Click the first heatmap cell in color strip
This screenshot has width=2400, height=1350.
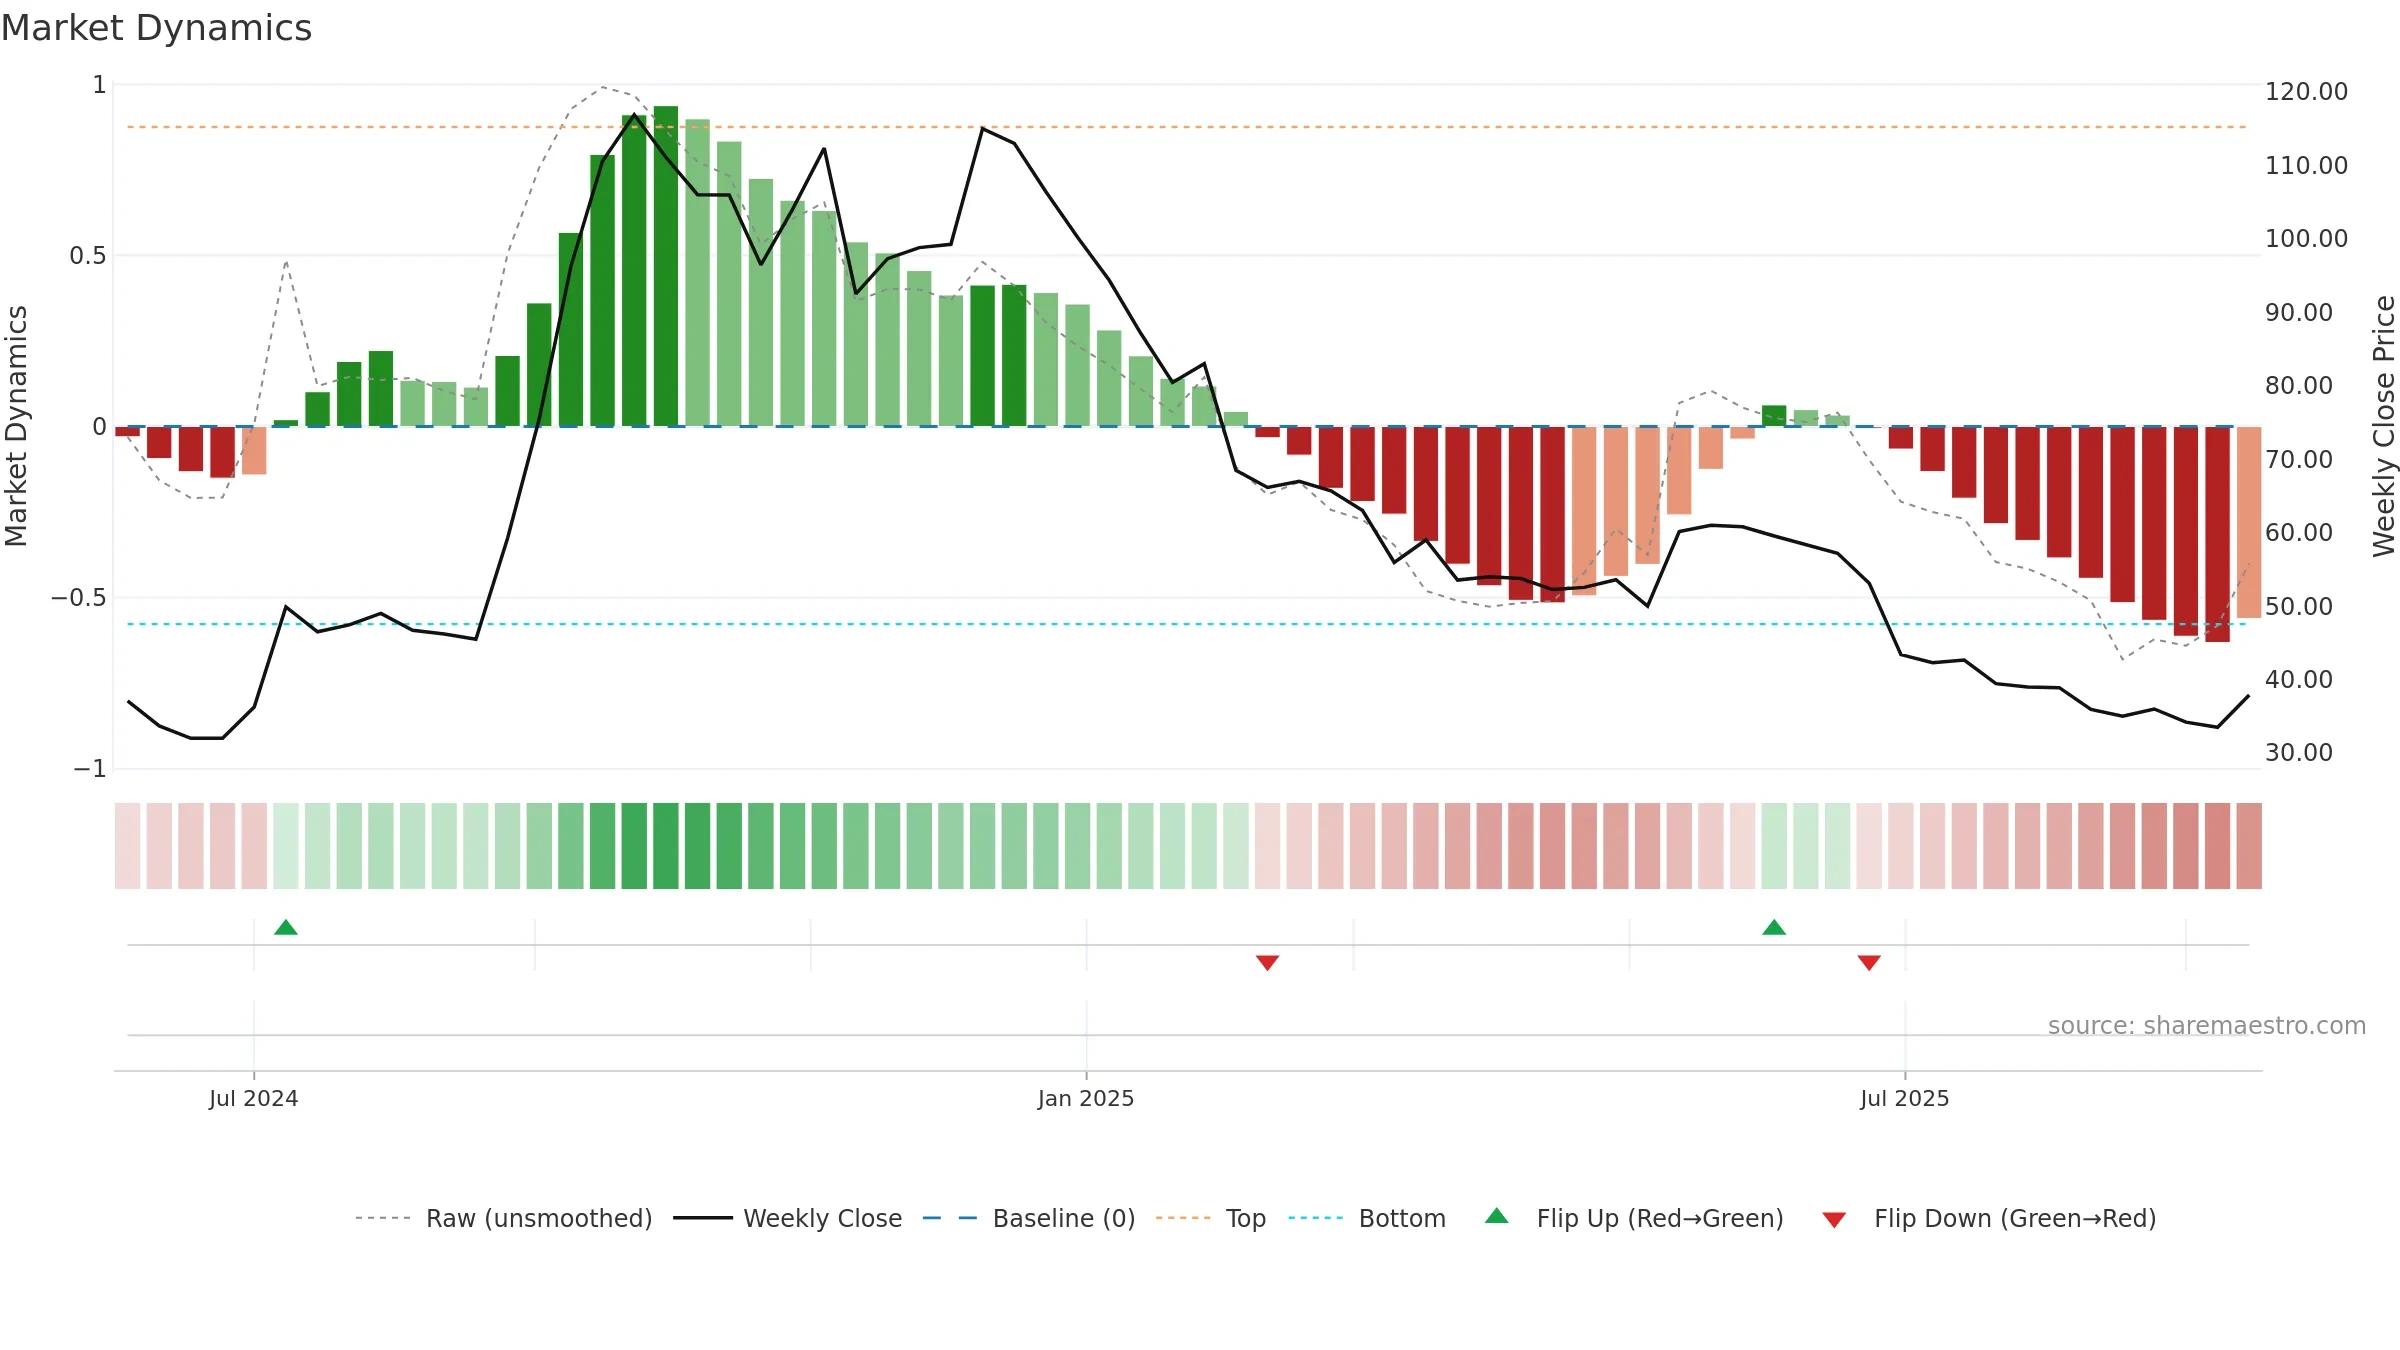127,846
